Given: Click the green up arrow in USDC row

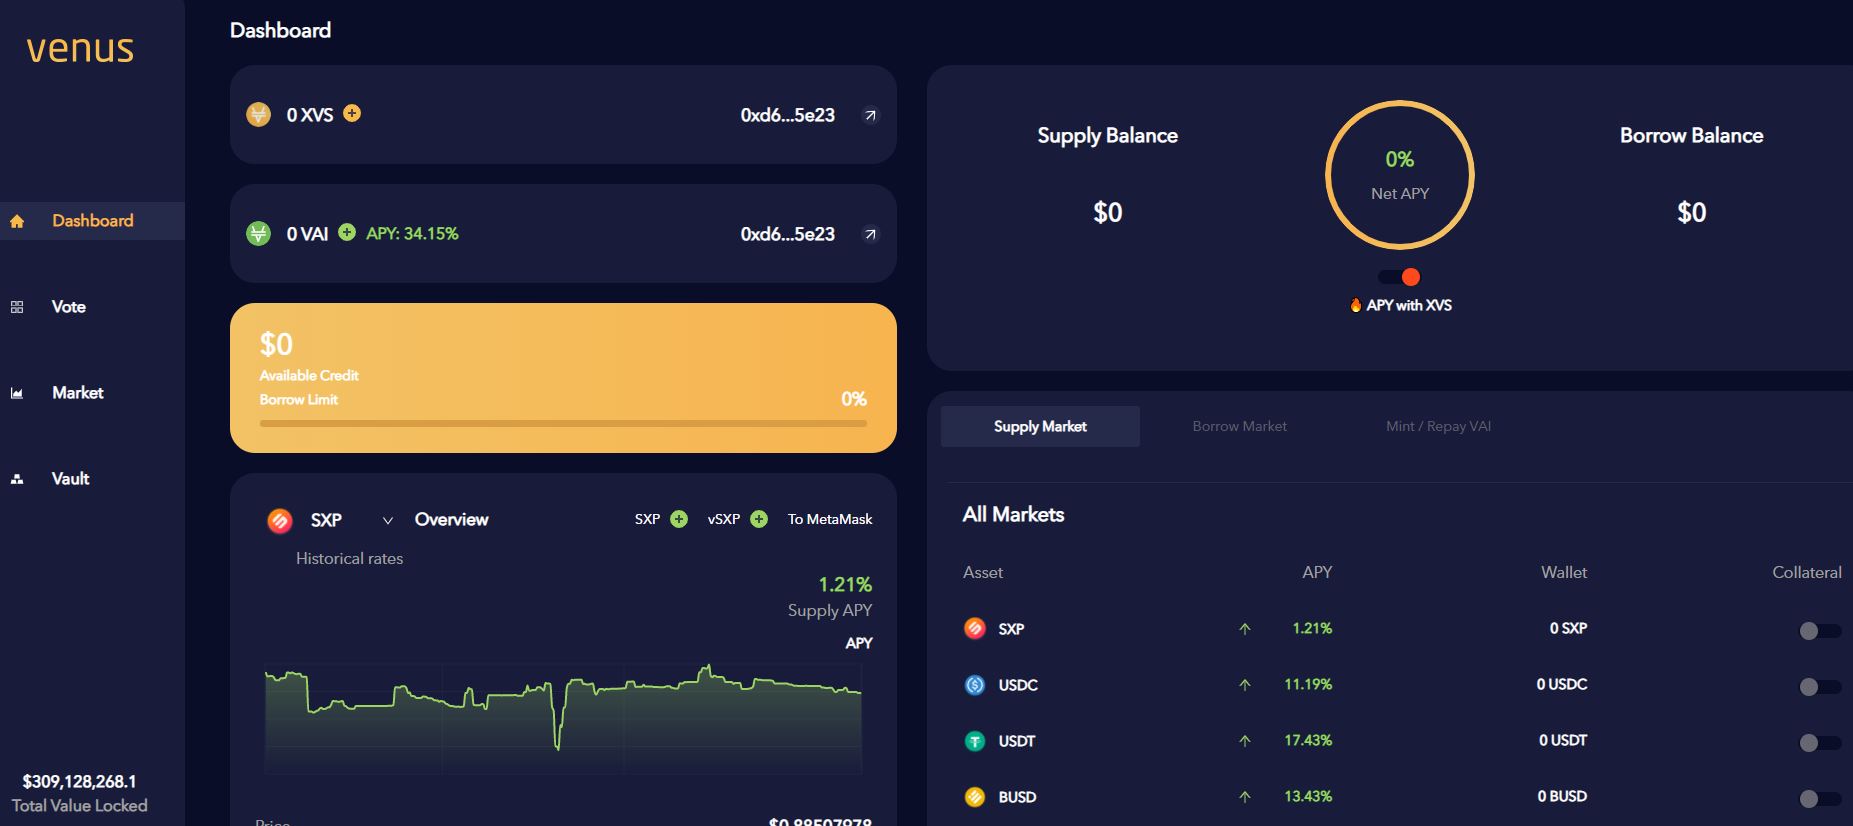Looking at the screenshot, I should point(1245,685).
